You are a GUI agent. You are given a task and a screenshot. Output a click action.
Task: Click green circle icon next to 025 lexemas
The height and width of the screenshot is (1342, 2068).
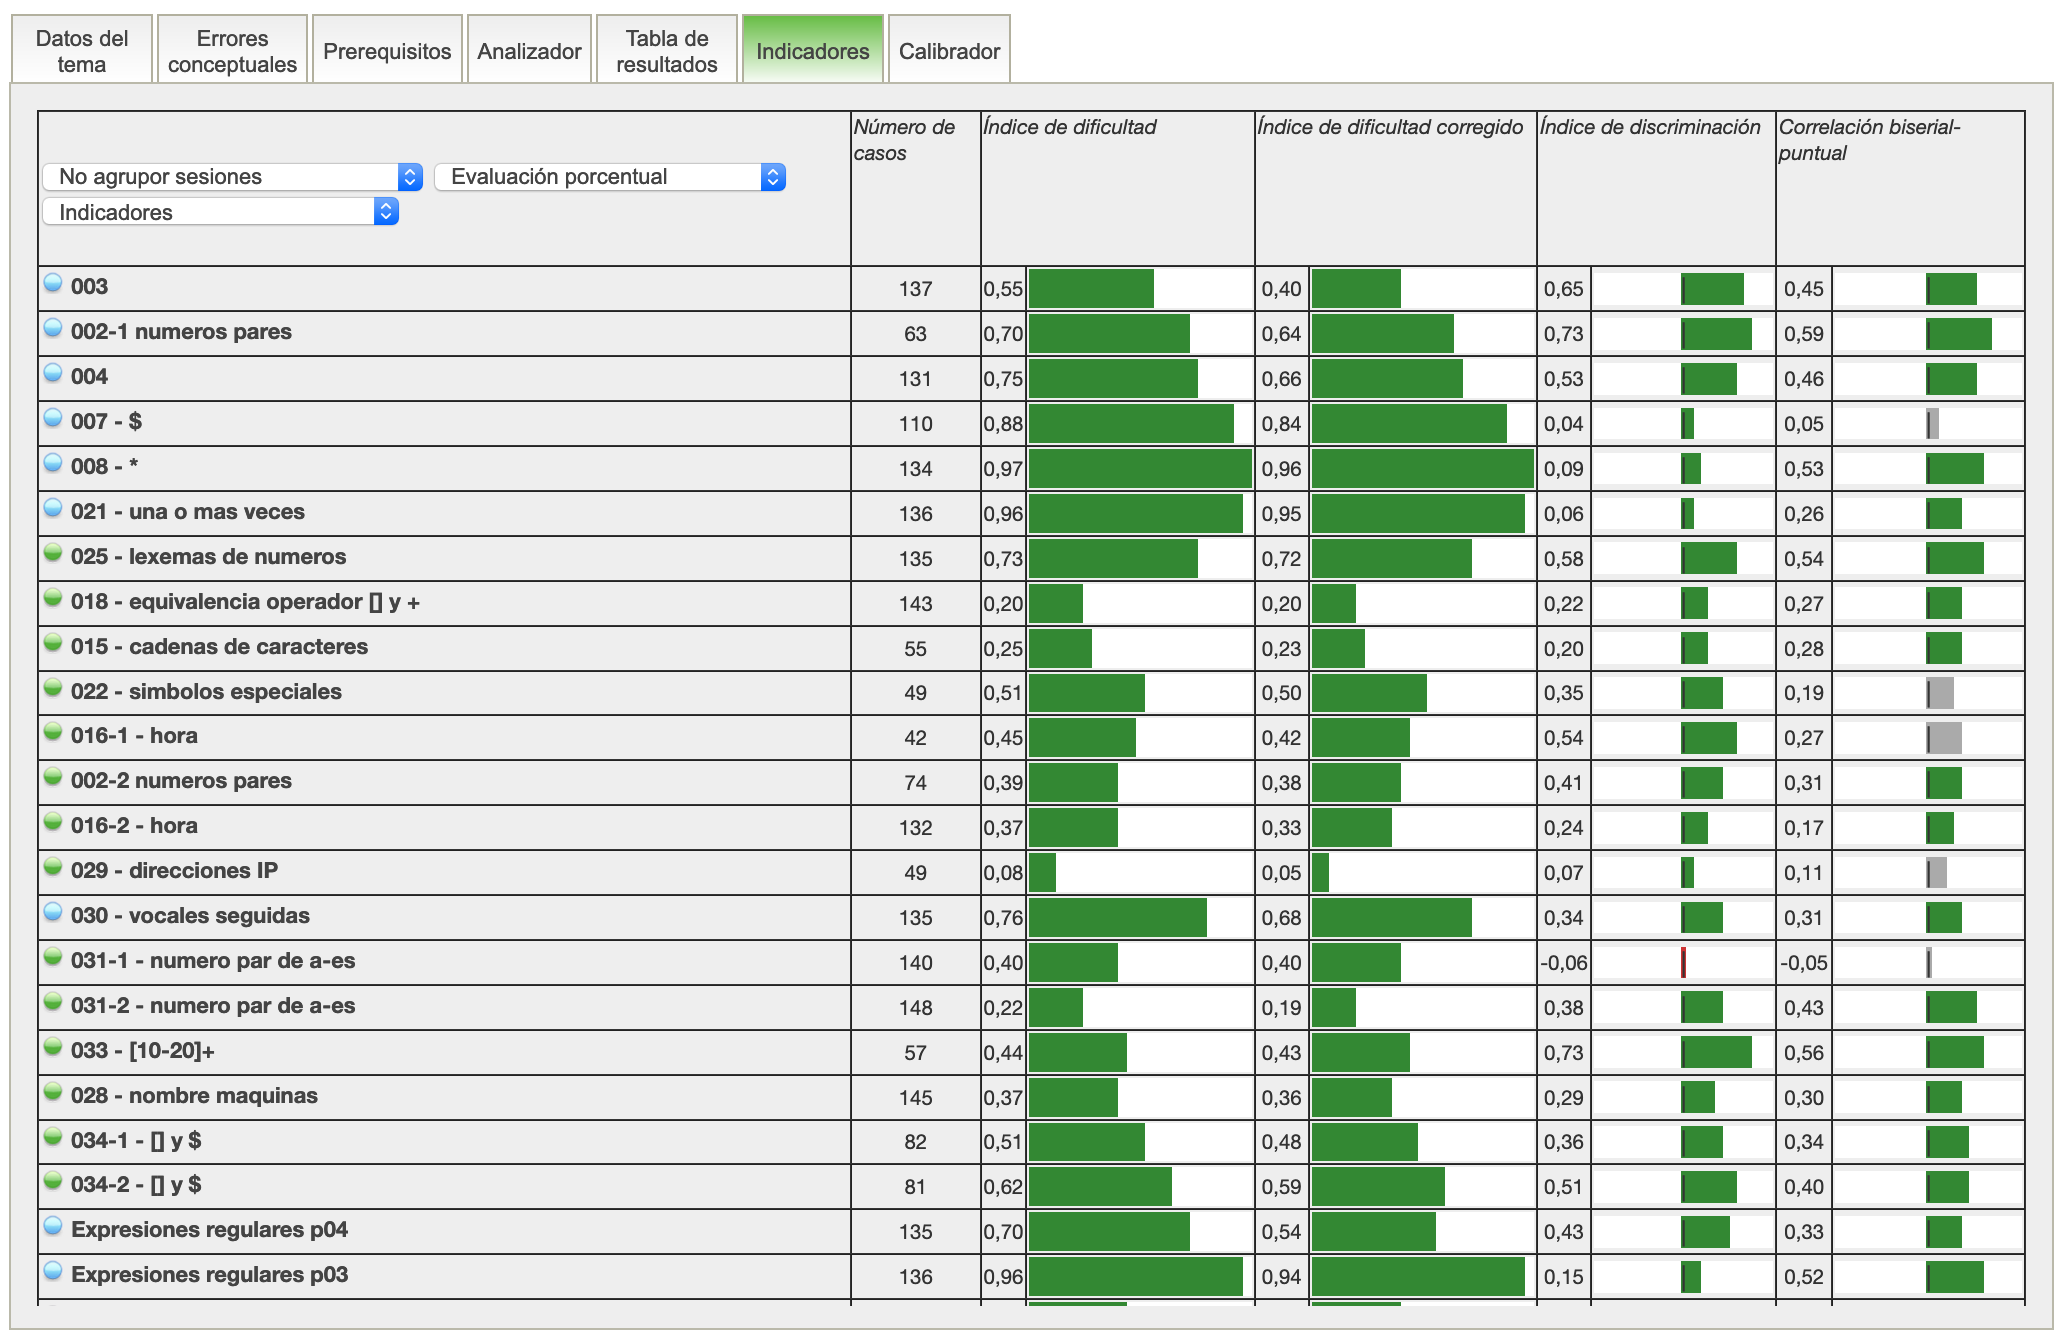[53, 553]
